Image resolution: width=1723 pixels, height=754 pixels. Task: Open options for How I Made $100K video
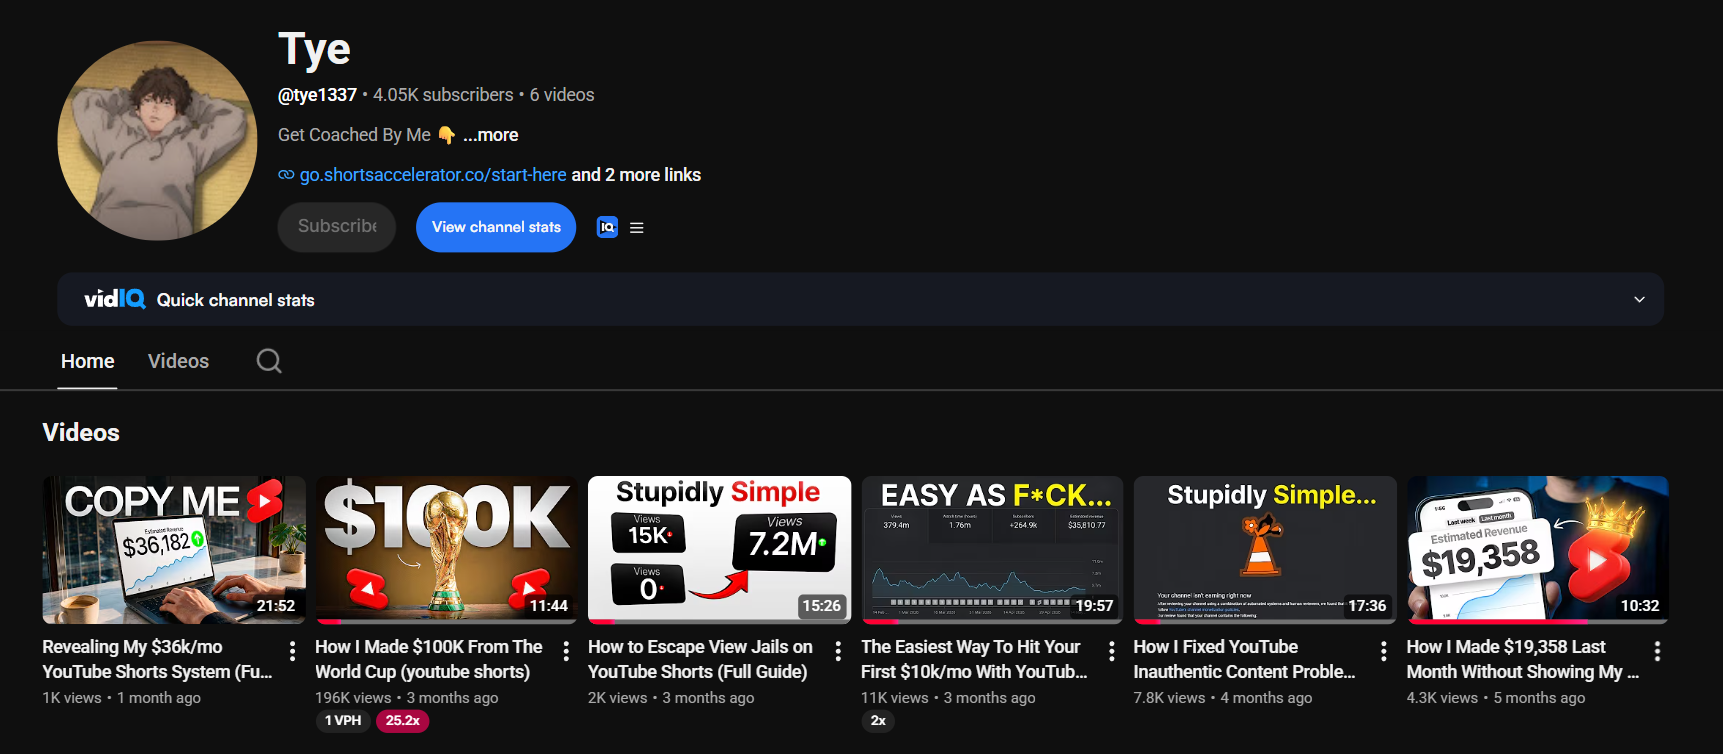point(566,652)
